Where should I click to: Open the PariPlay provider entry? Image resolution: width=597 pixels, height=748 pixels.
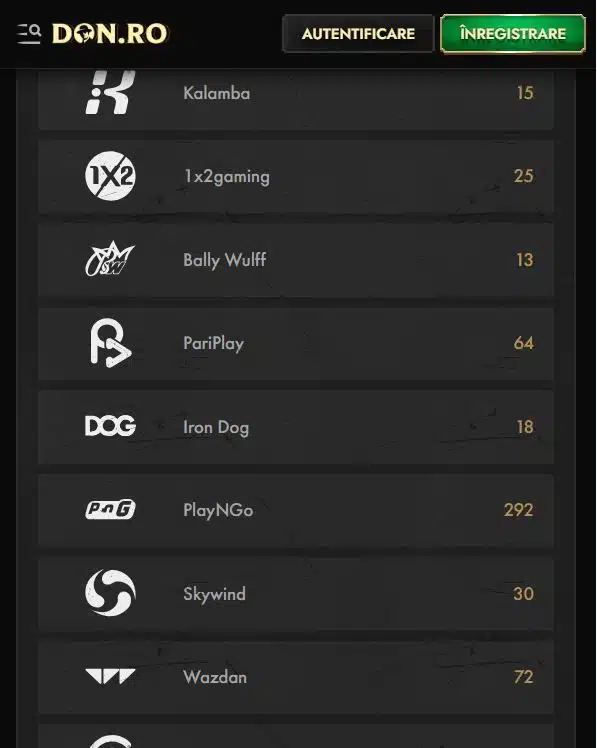pos(296,343)
